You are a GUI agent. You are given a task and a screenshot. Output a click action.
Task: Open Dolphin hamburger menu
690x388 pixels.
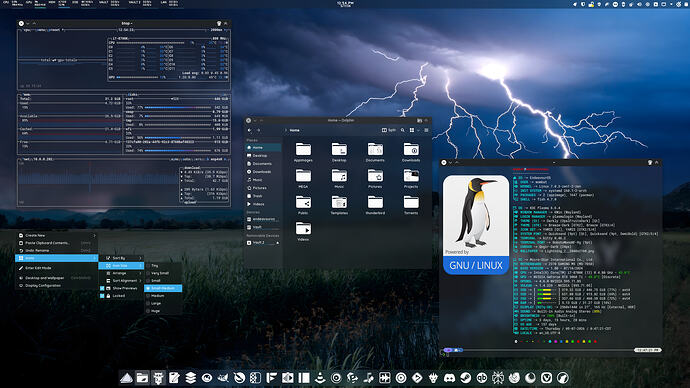(x=426, y=130)
